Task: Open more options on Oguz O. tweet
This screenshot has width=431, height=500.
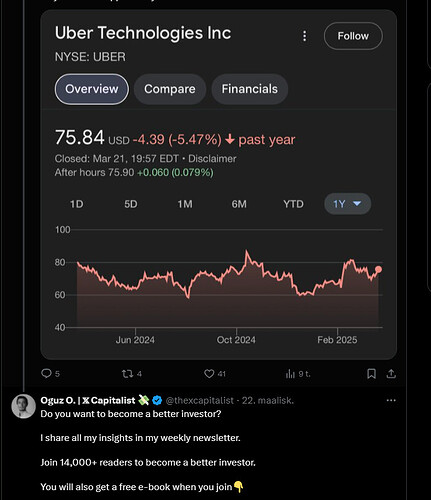Action: (391, 400)
